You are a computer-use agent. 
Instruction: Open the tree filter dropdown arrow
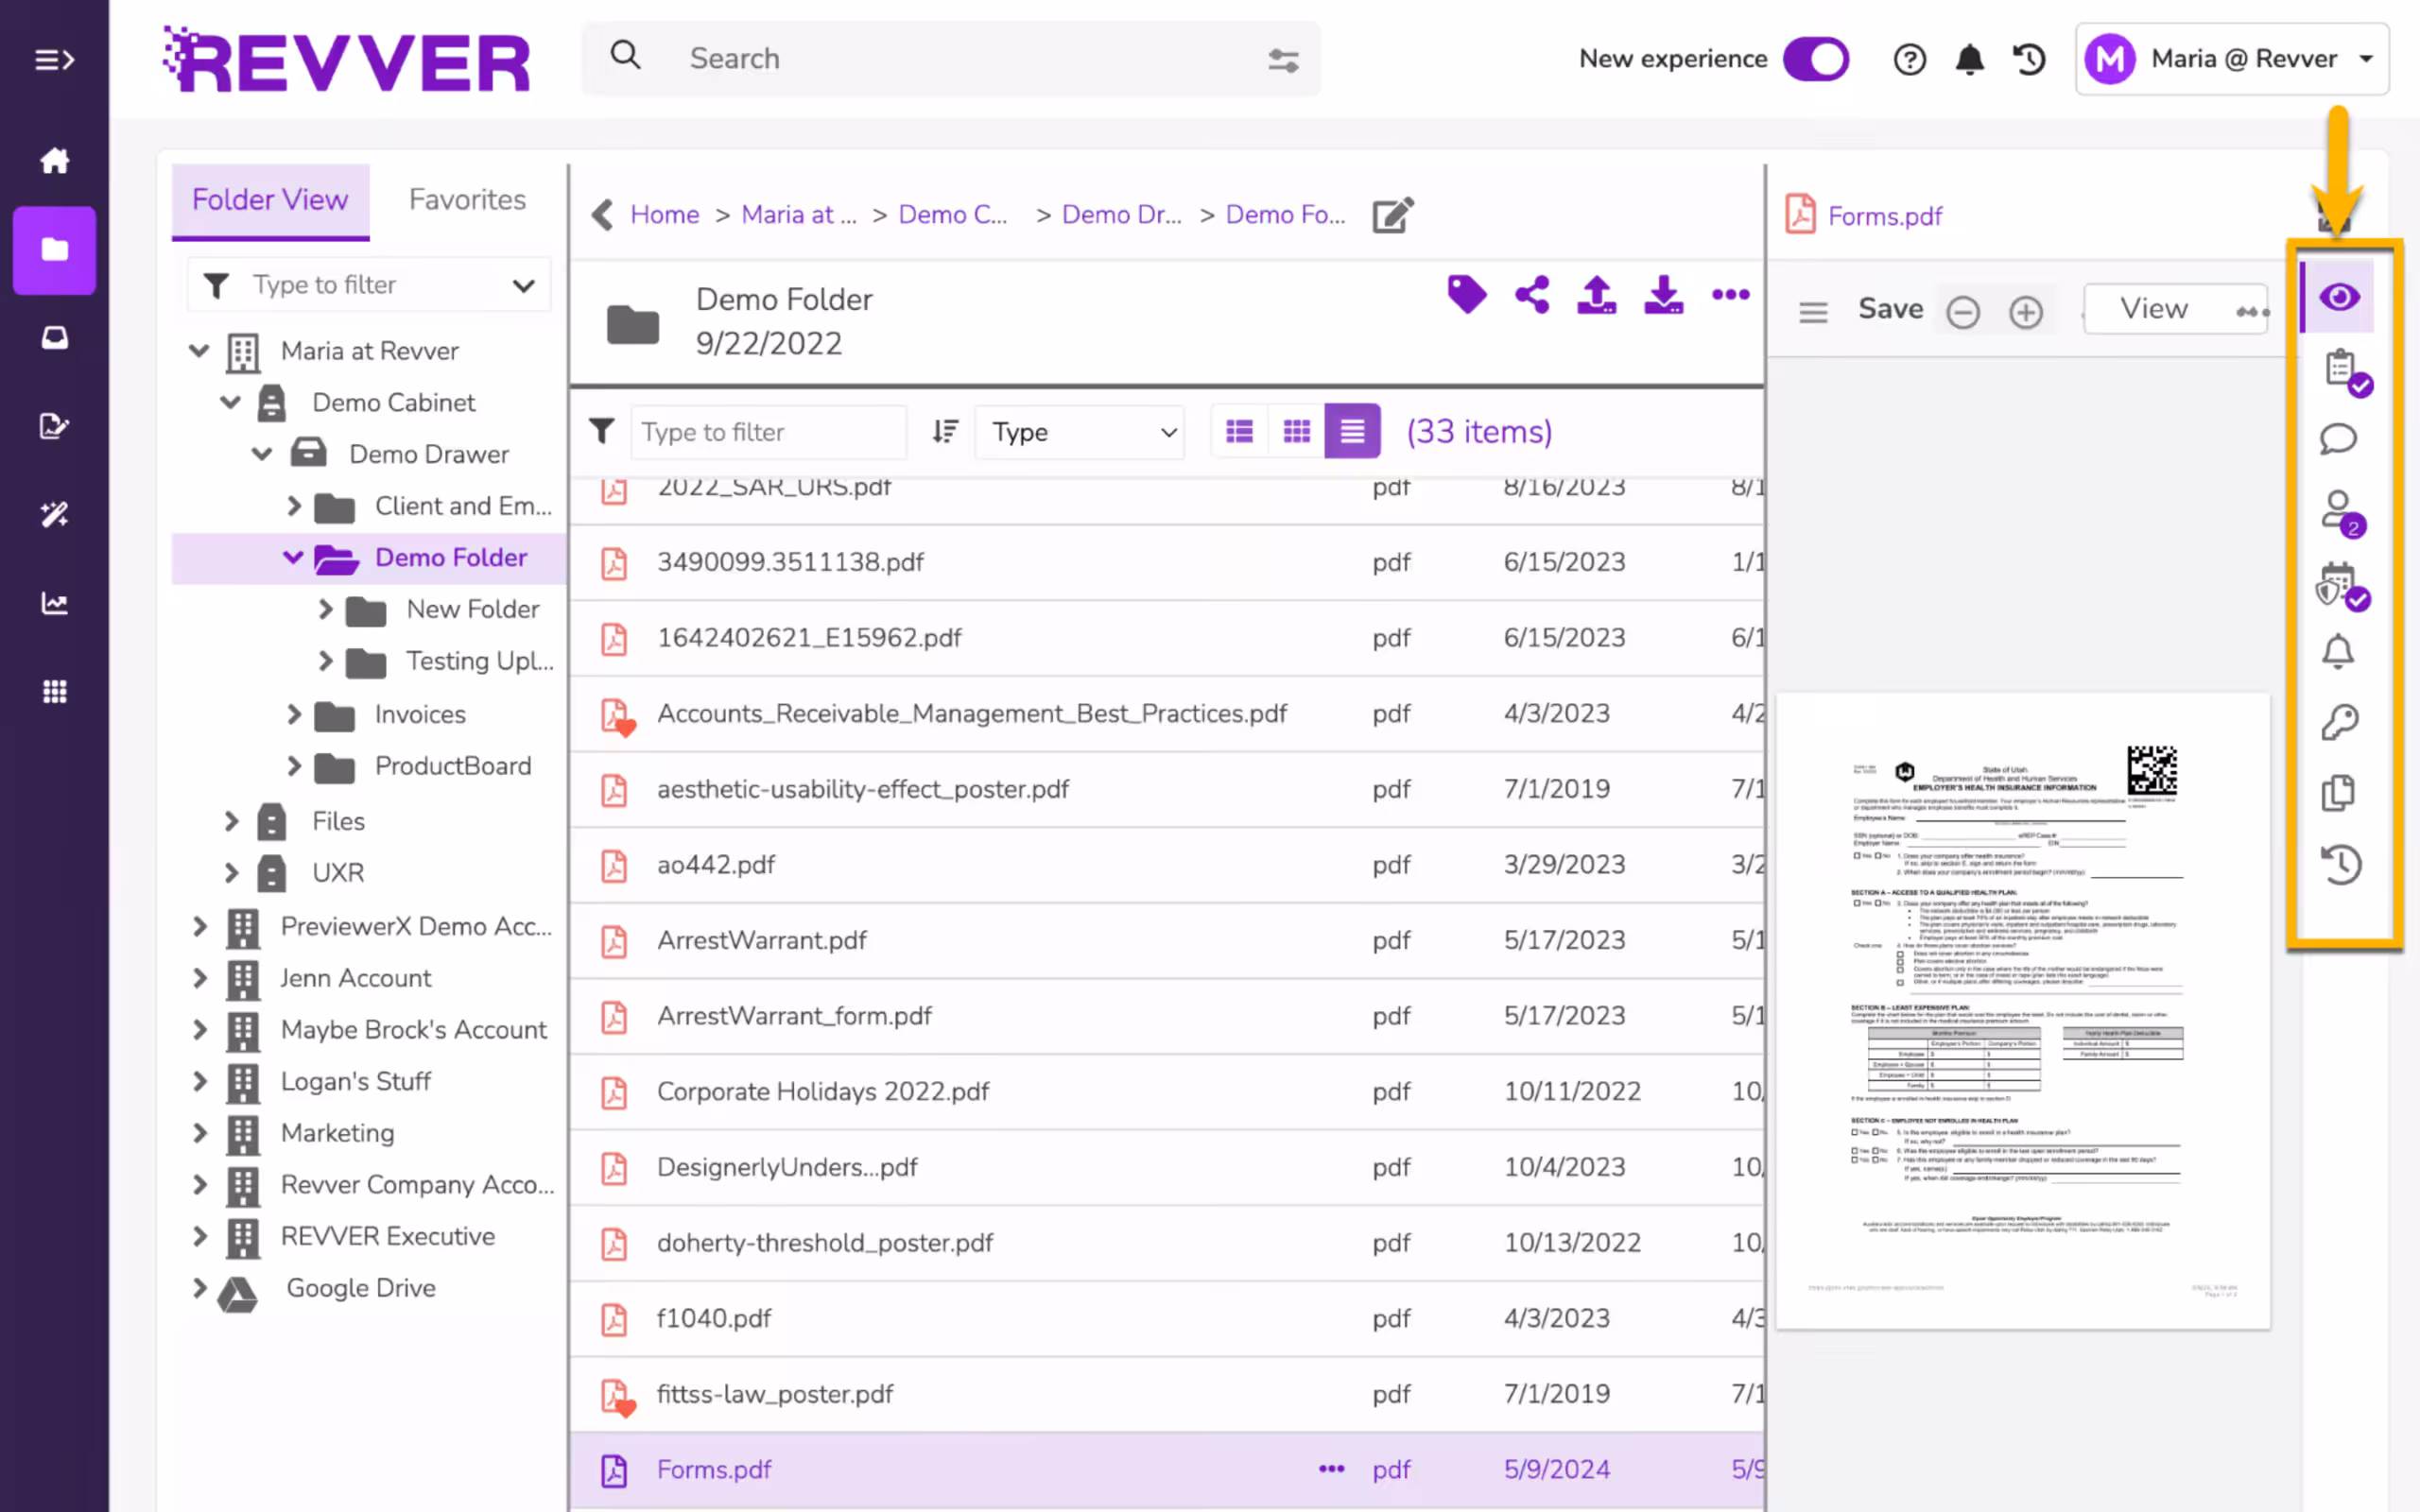tap(523, 286)
